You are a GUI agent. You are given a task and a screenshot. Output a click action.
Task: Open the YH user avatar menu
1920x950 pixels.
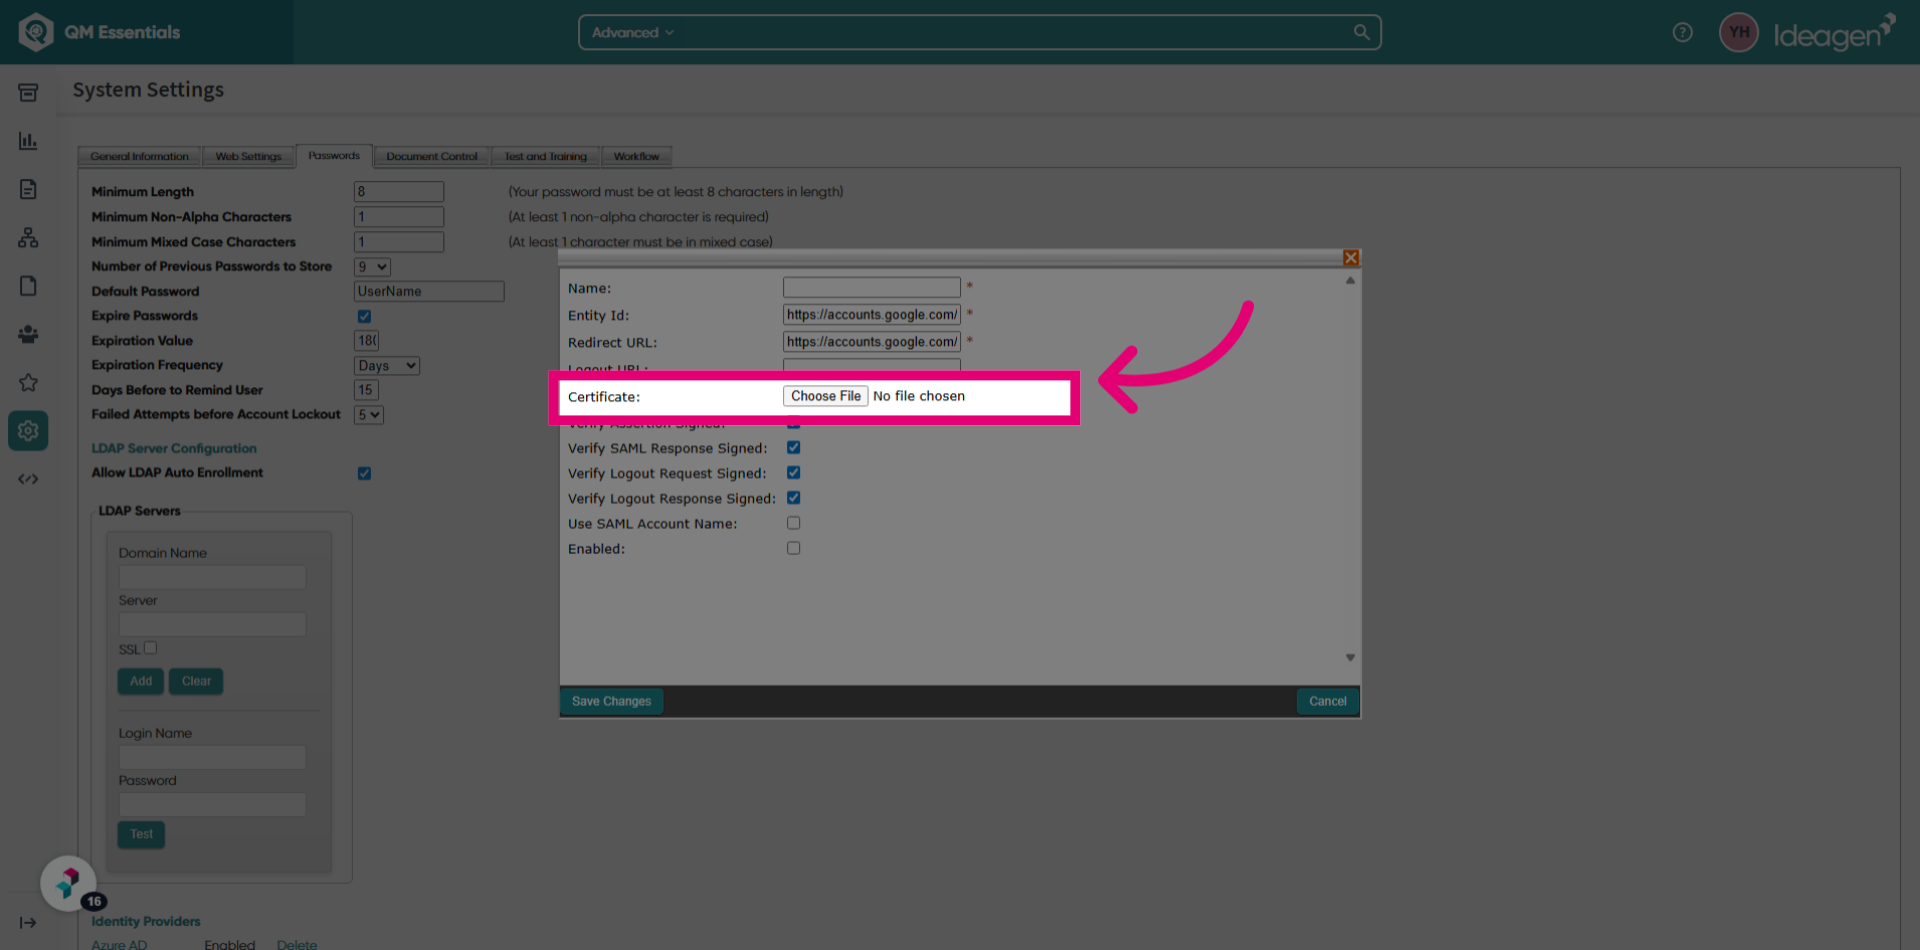point(1739,32)
